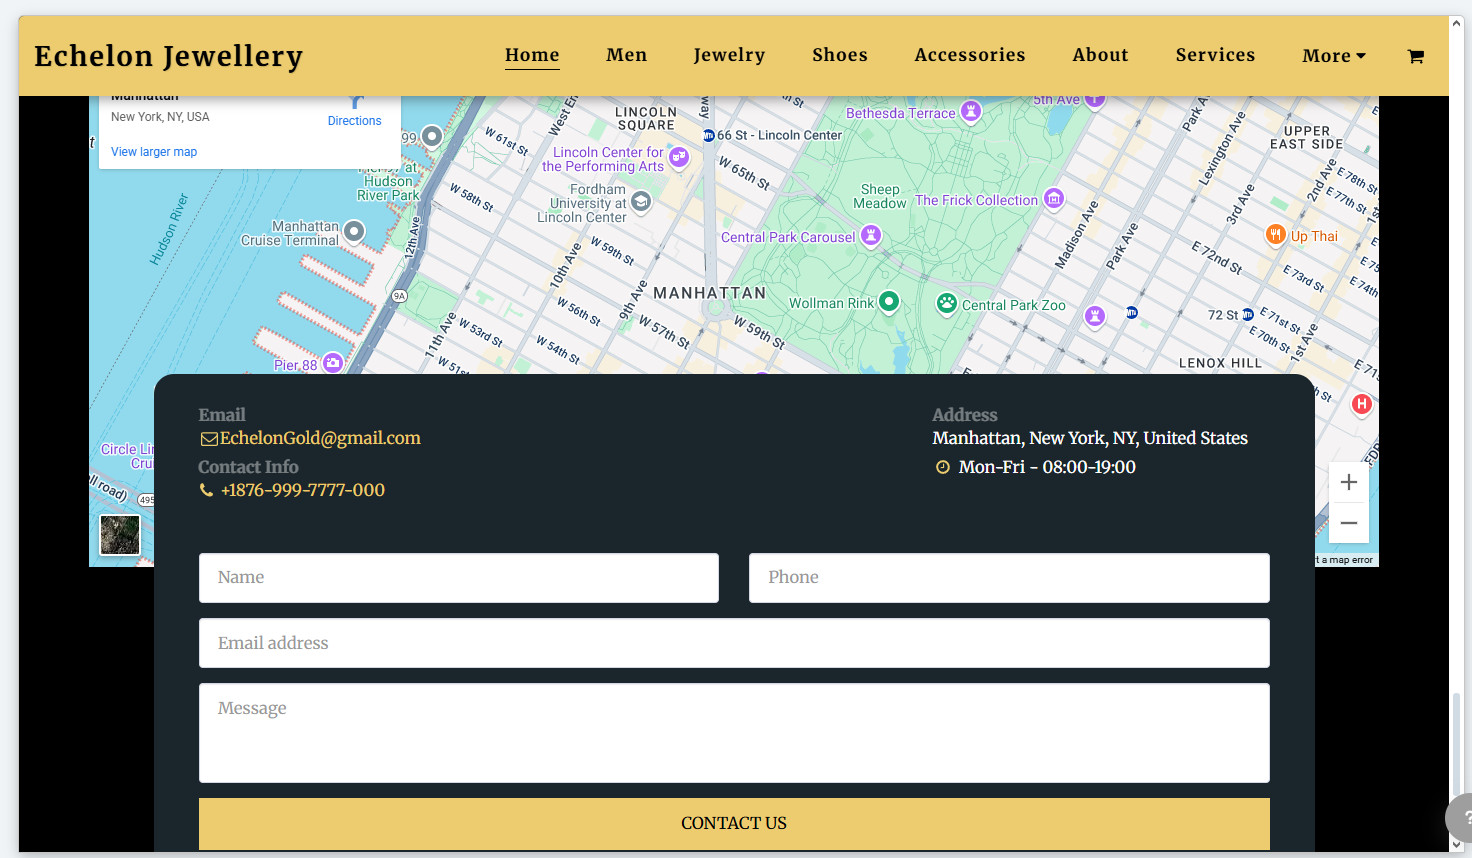The image size is (1472, 858).
Task: Go to the Home page
Action: [532, 55]
